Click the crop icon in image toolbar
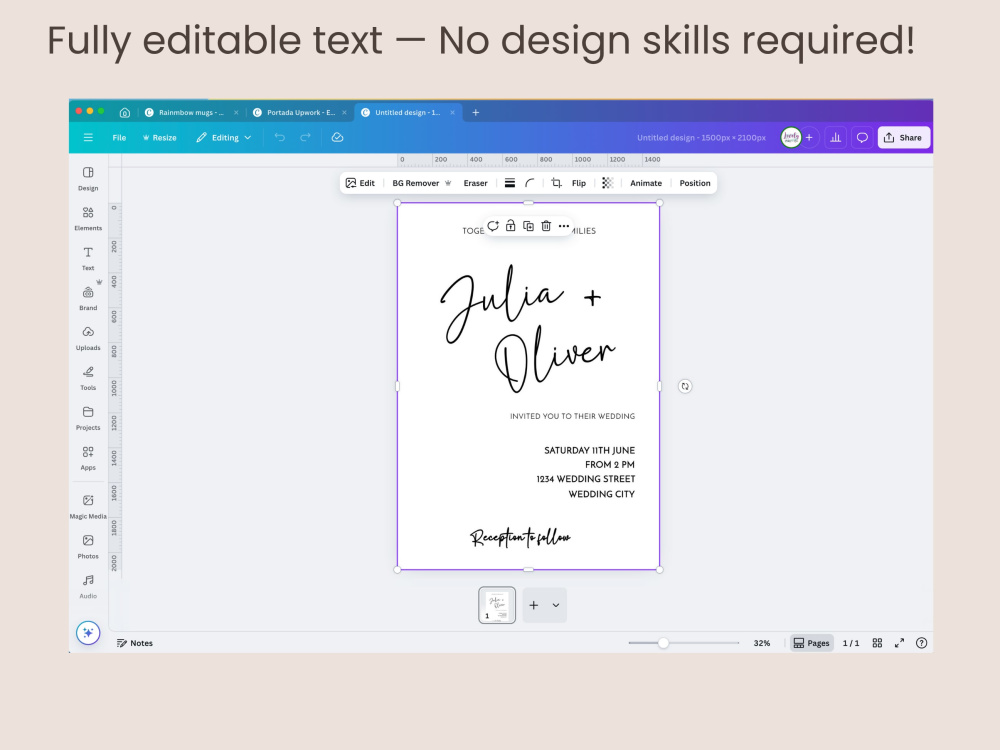1000x750 pixels. click(556, 183)
